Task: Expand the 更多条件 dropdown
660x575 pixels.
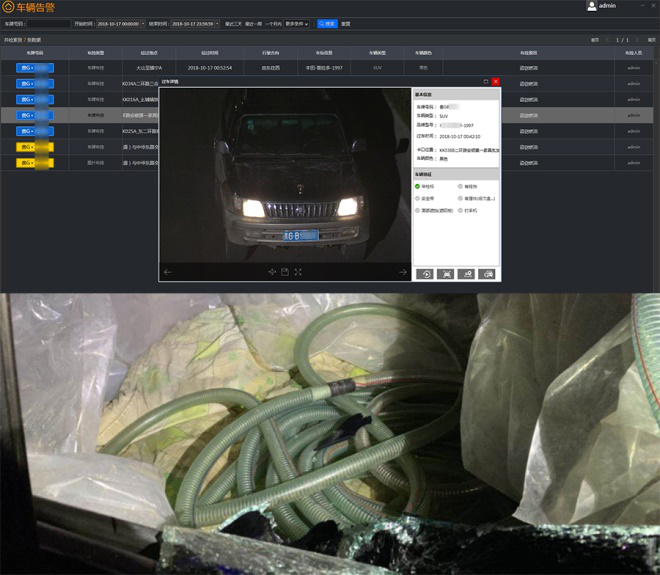Action: click(x=297, y=23)
